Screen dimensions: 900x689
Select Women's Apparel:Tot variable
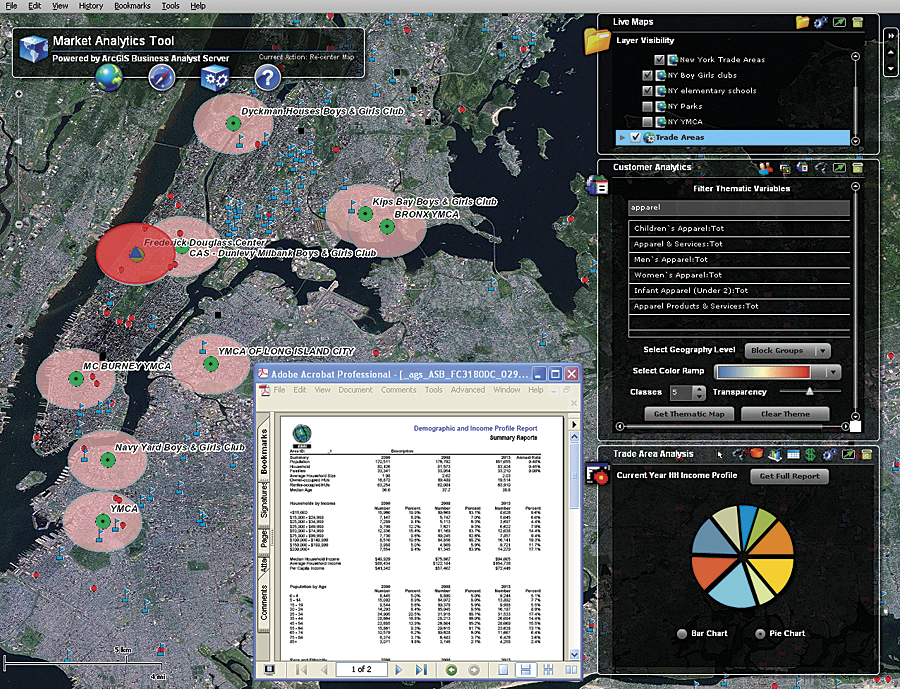(x=739, y=275)
